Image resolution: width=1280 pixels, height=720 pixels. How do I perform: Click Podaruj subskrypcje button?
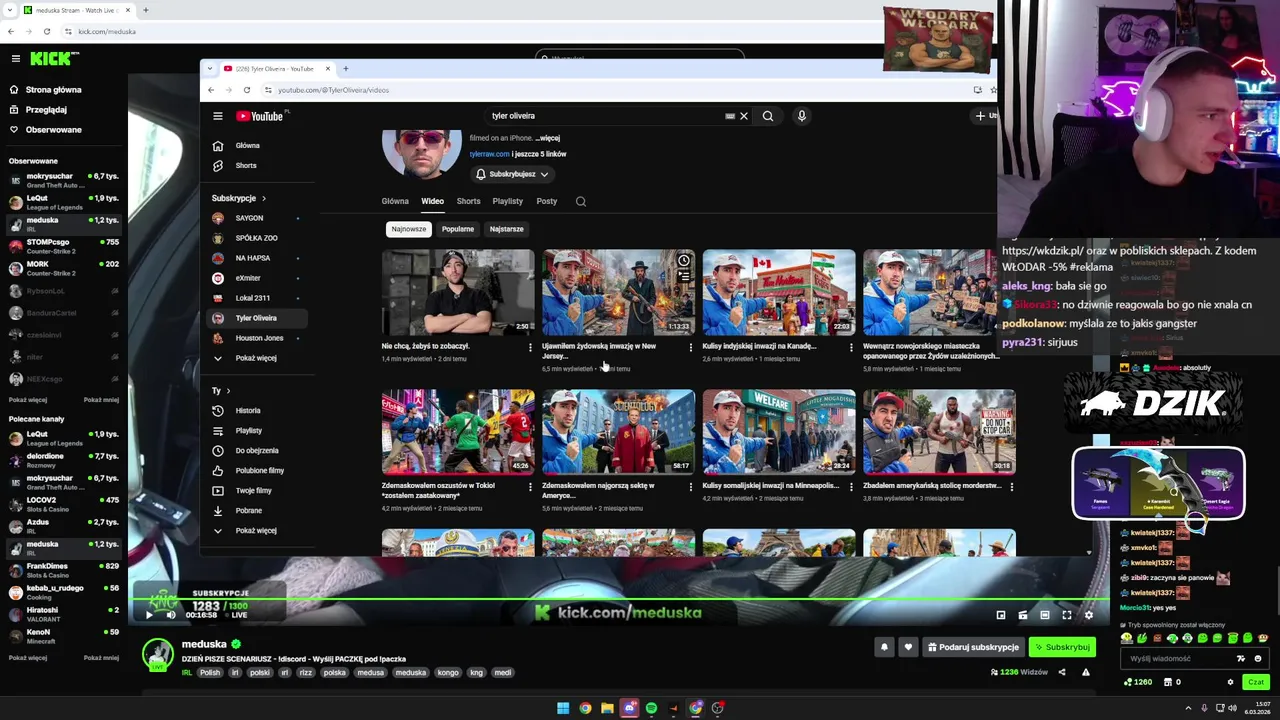click(973, 647)
